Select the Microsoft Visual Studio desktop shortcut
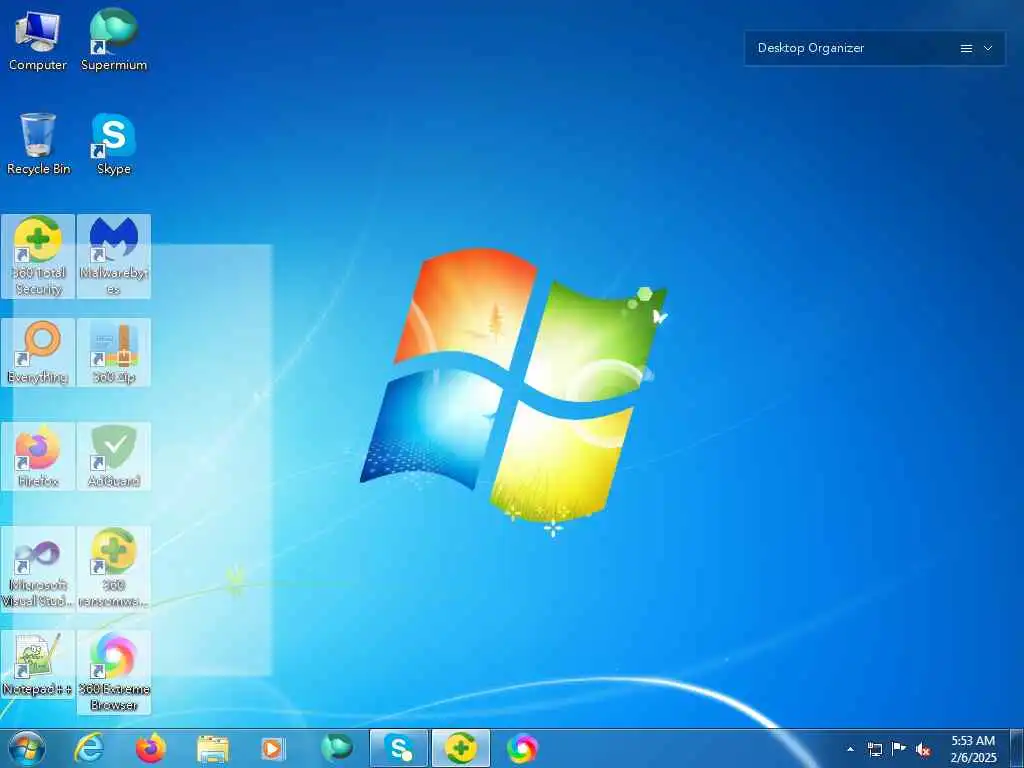Viewport: 1024px width, 768px height. (x=38, y=568)
